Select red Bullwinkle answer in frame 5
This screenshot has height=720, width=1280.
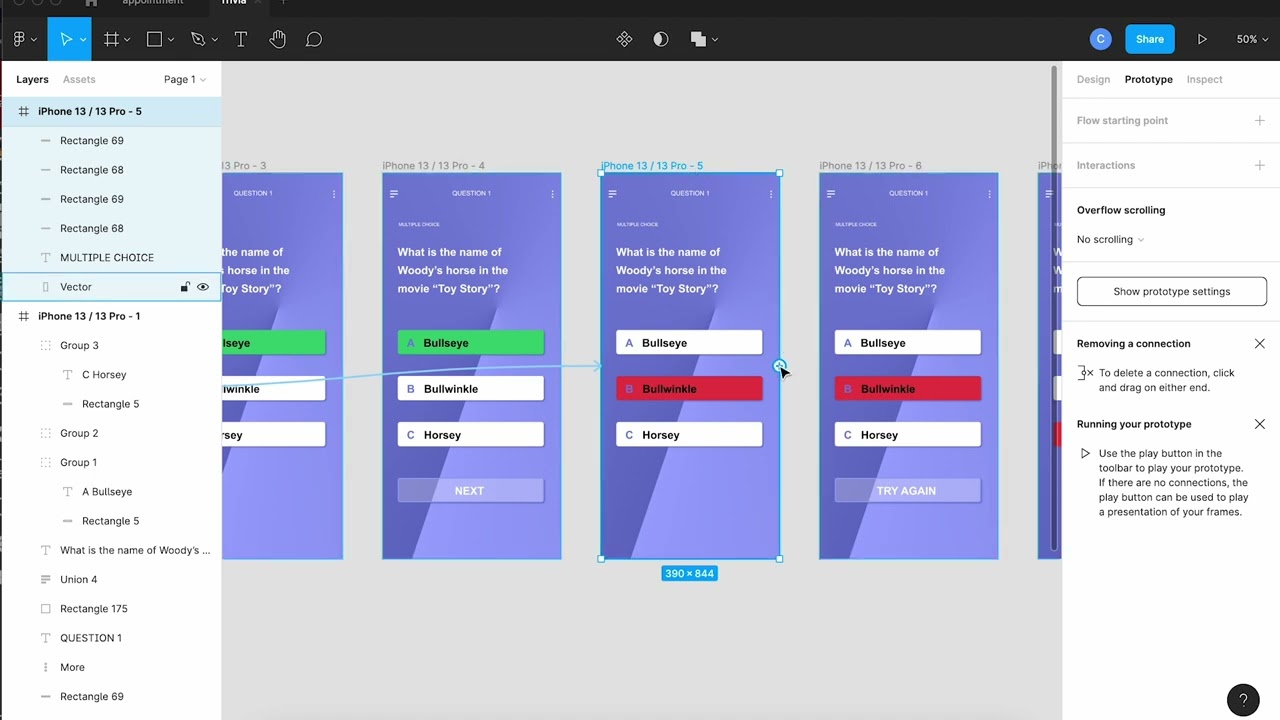(689, 389)
